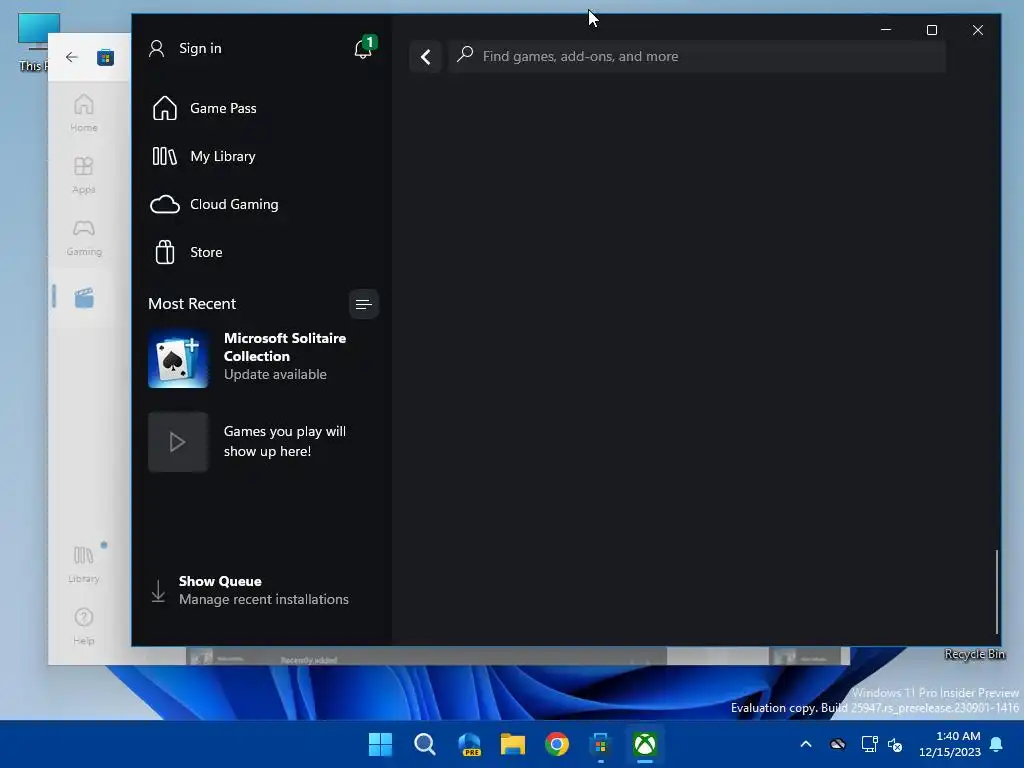The width and height of the screenshot is (1024, 768).
Task: Go back using Xbox app chevron
Action: coord(426,57)
